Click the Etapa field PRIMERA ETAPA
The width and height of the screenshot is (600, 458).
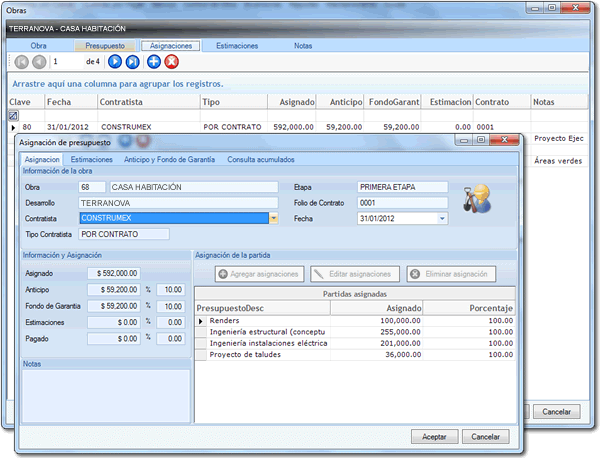[x=403, y=187]
